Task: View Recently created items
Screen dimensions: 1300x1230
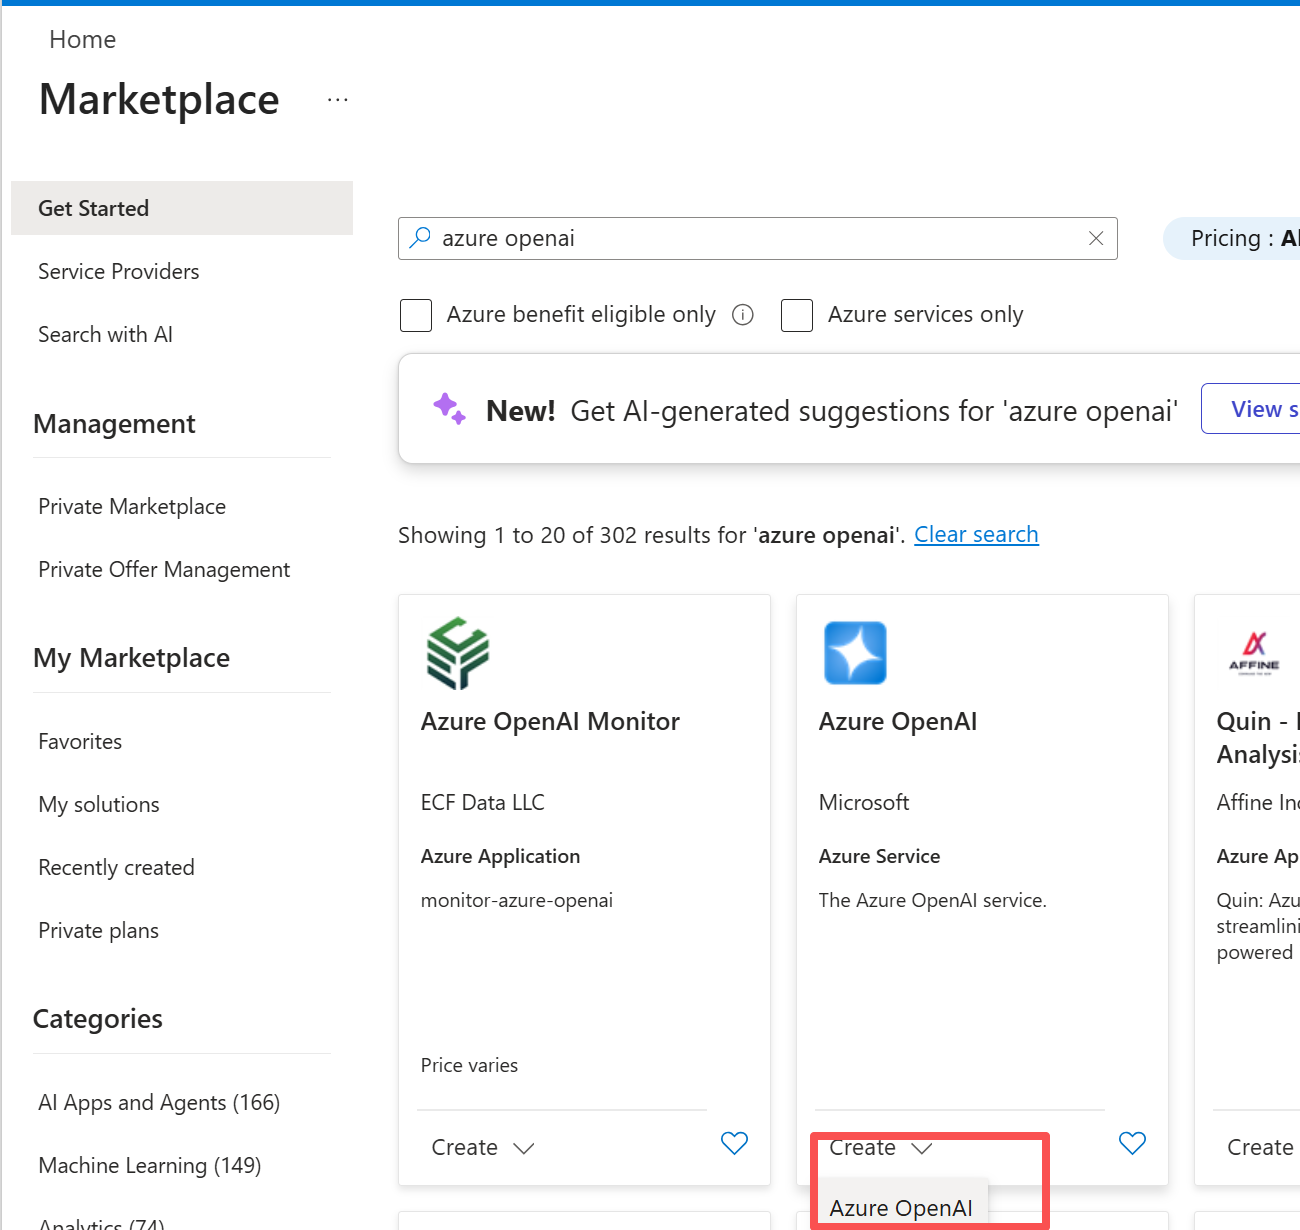Action: 116,867
